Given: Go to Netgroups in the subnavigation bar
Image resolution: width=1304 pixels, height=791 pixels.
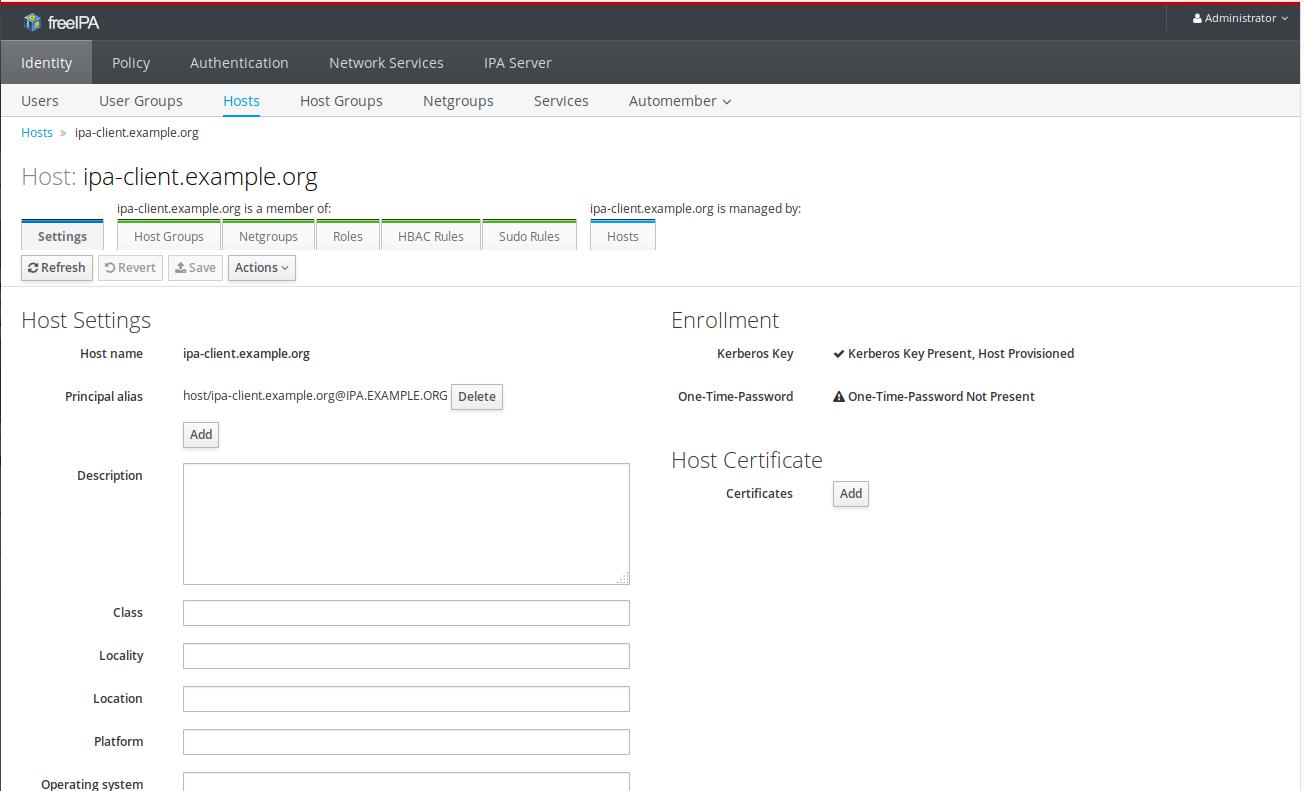Looking at the screenshot, I should tap(458, 101).
